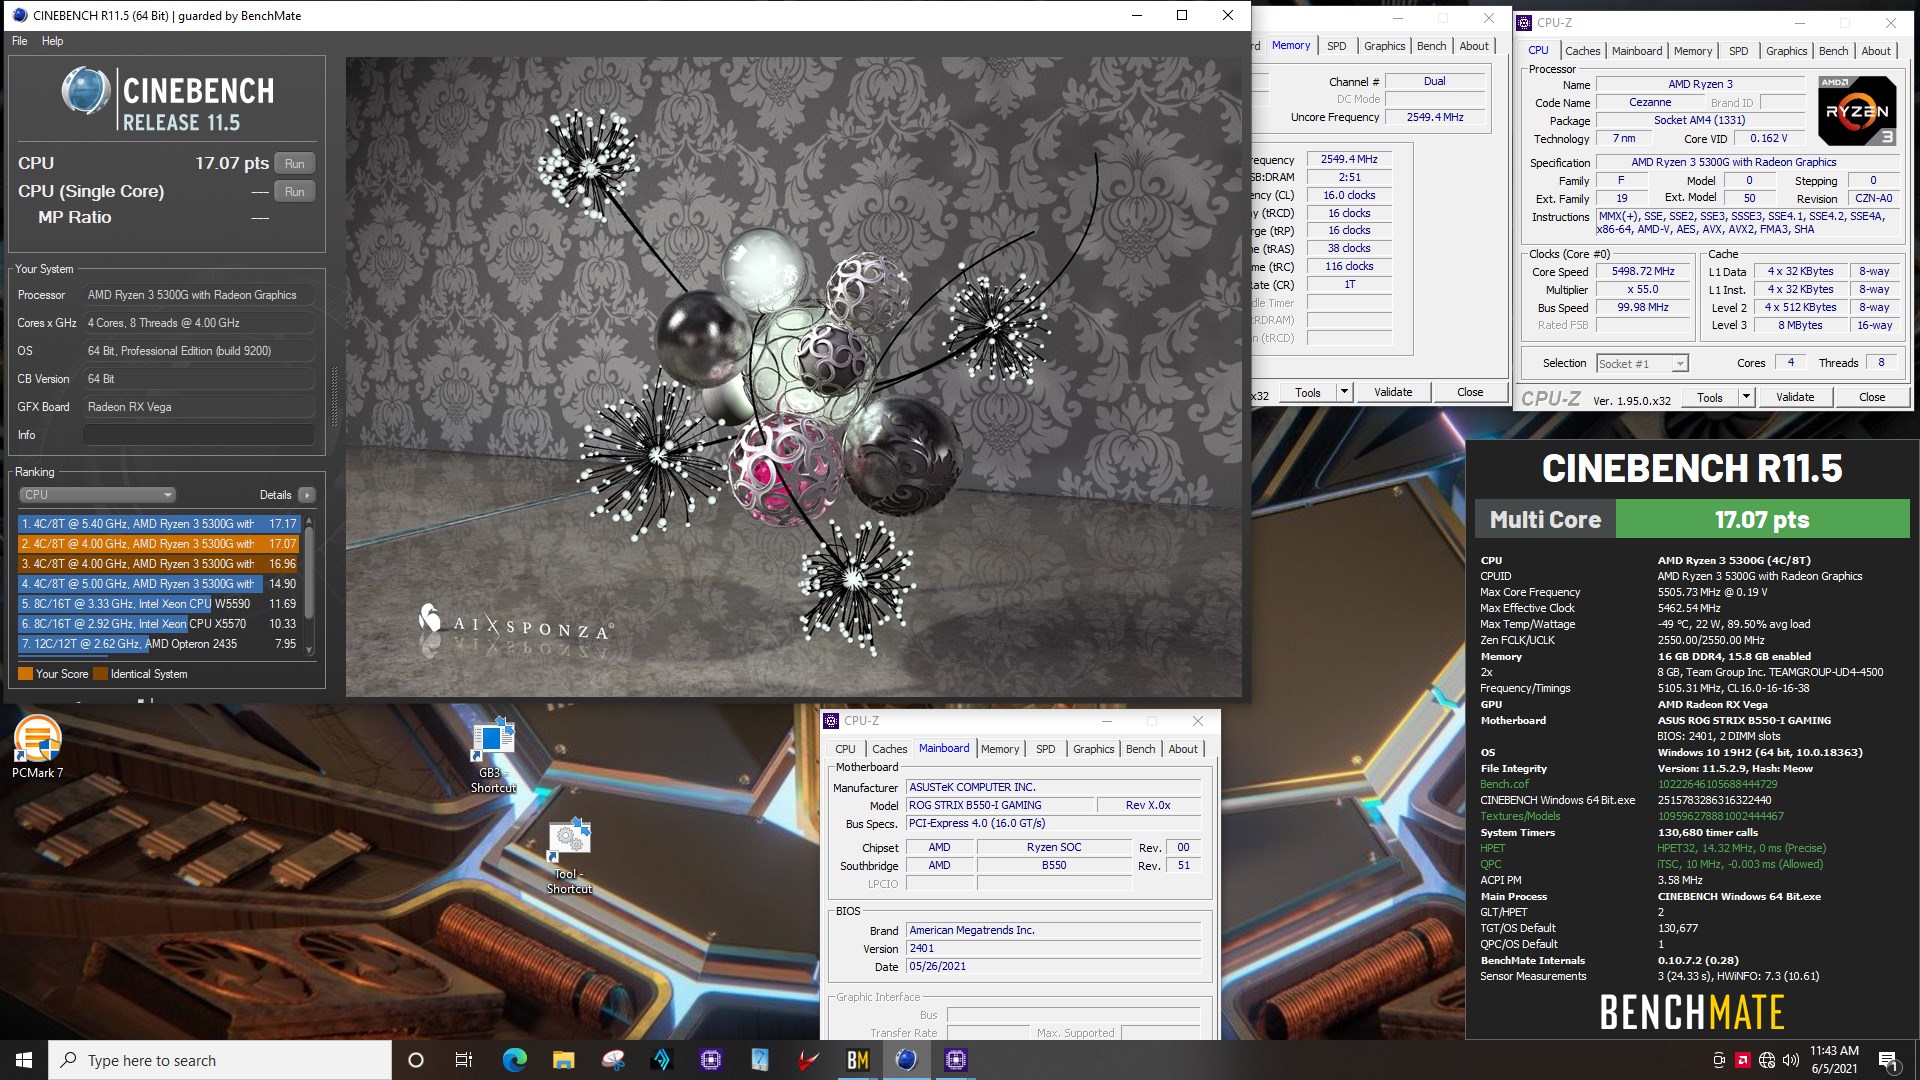This screenshot has height=1080, width=1920.
Task: Select the Memory tab in memory CPU-Z
Action: pyautogui.click(x=1290, y=45)
